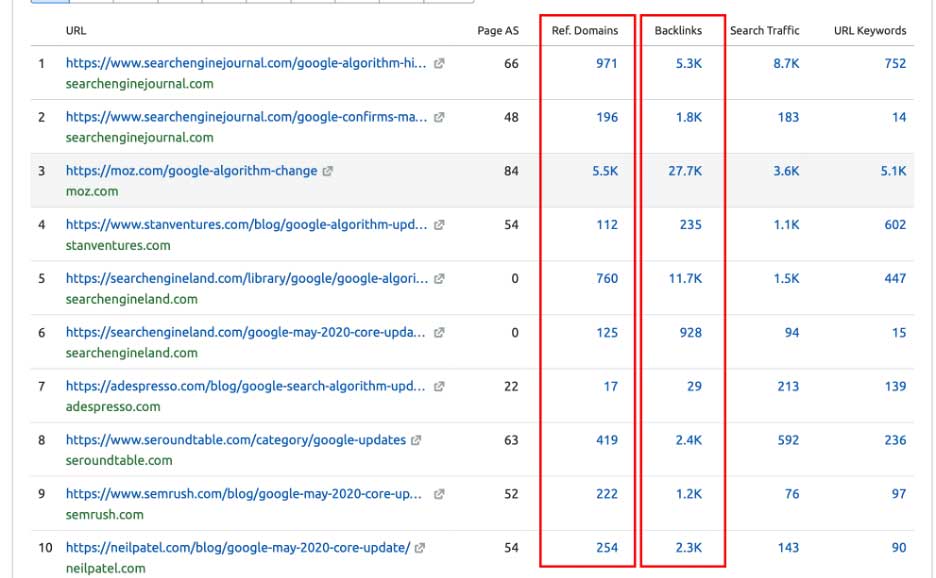Open external link icon for semrush blog URL
This screenshot has width=936, height=578.
coord(439,494)
